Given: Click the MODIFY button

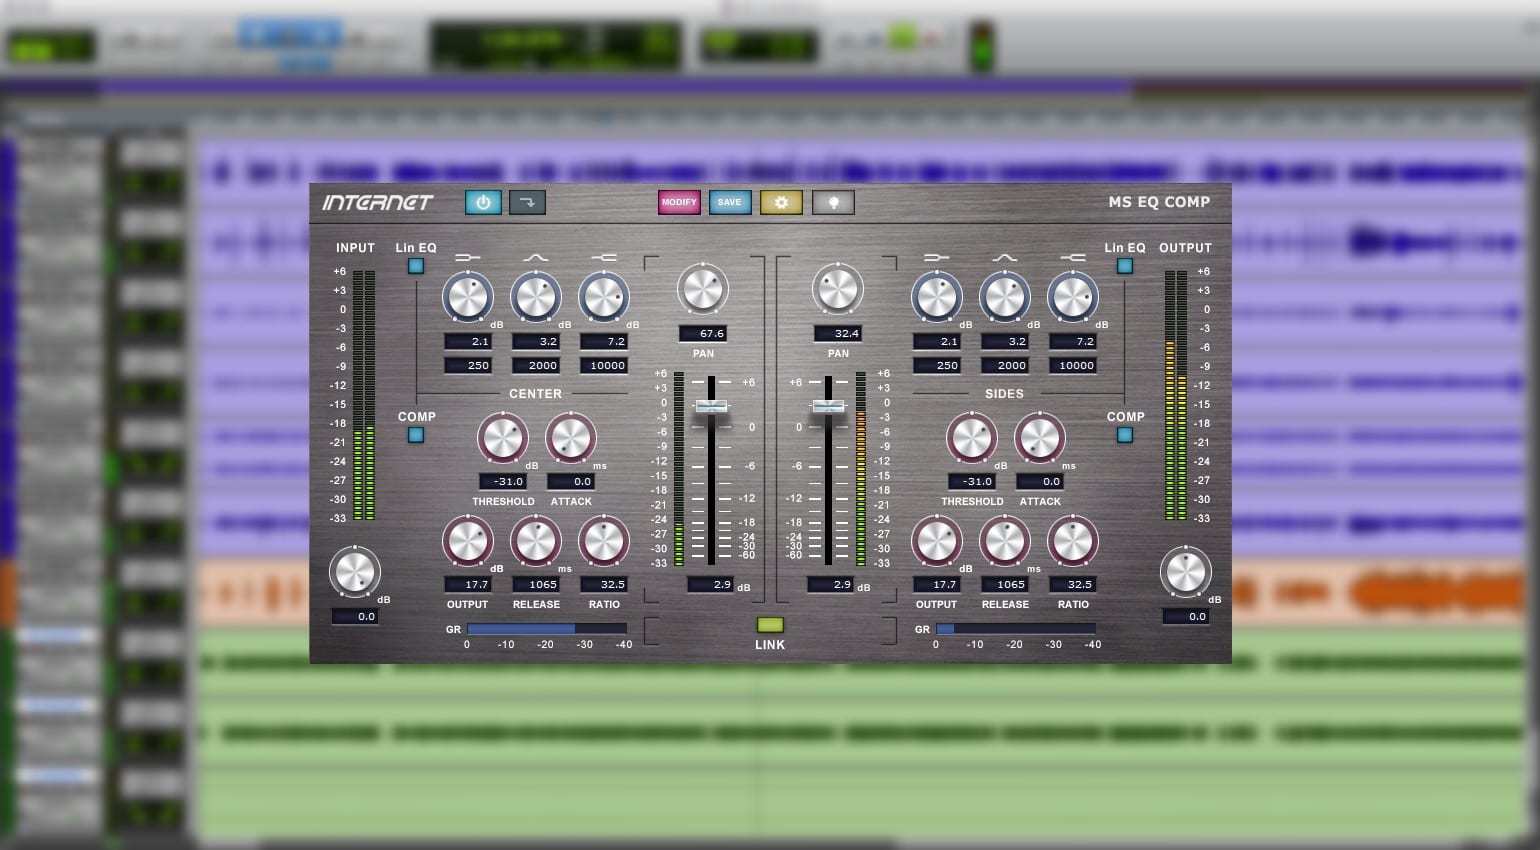Looking at the screenshot, I should [679, 202].
